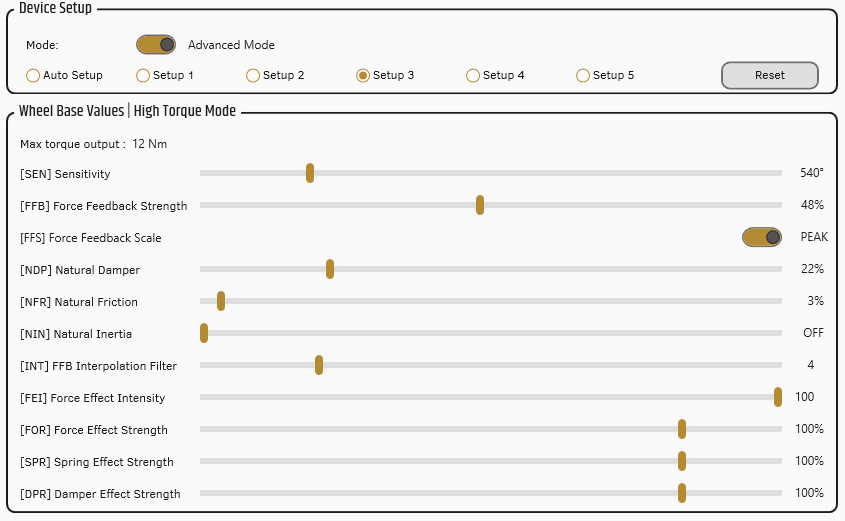The width and height of the screenshot is (845, 521).
Task: Click the Sensitivity slider handle
Action: click(x=310, y=173)
